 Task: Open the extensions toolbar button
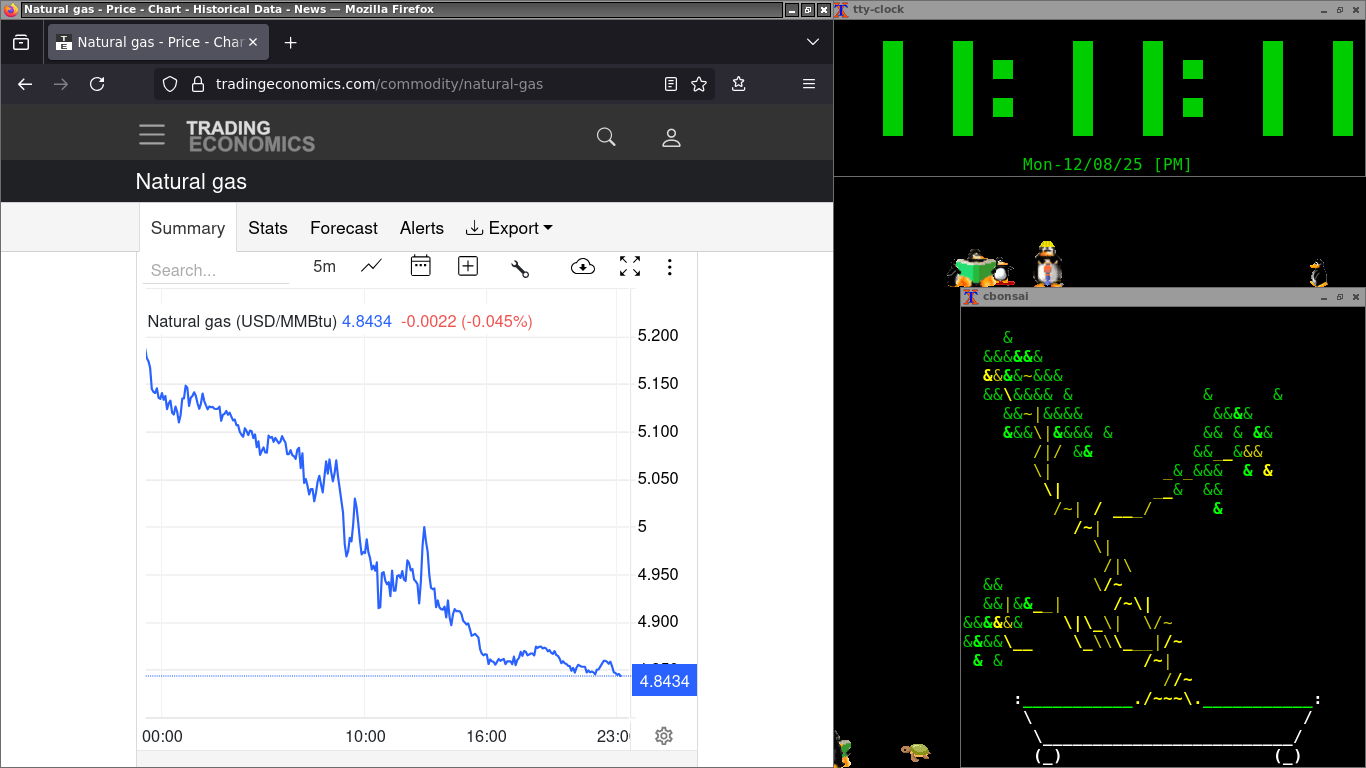coord(739,84)
